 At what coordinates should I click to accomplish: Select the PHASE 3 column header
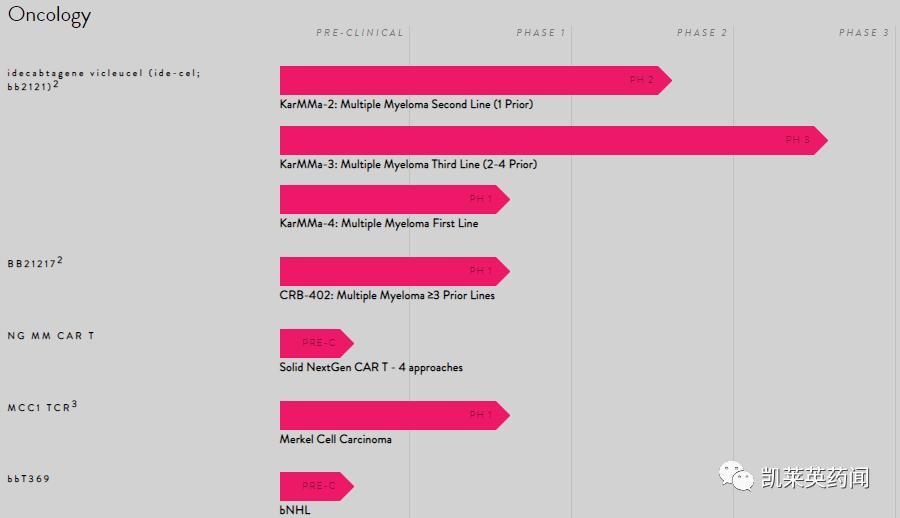point(864,33)
